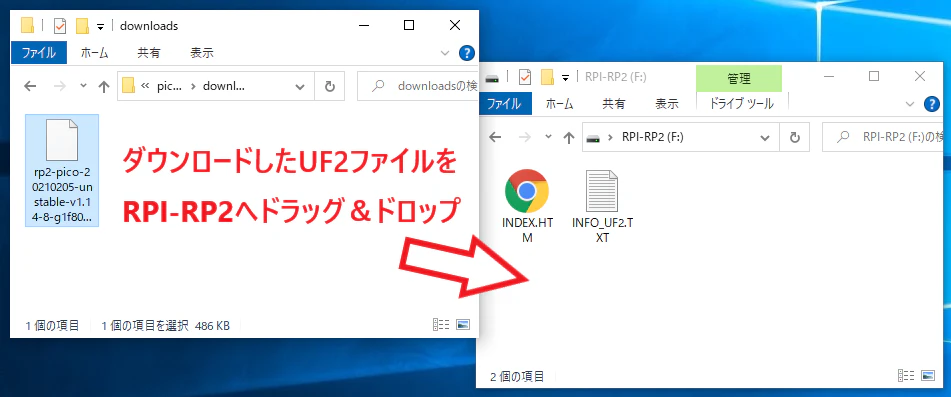
Task: Maximize the downloads window
Action: click(409, 25)
